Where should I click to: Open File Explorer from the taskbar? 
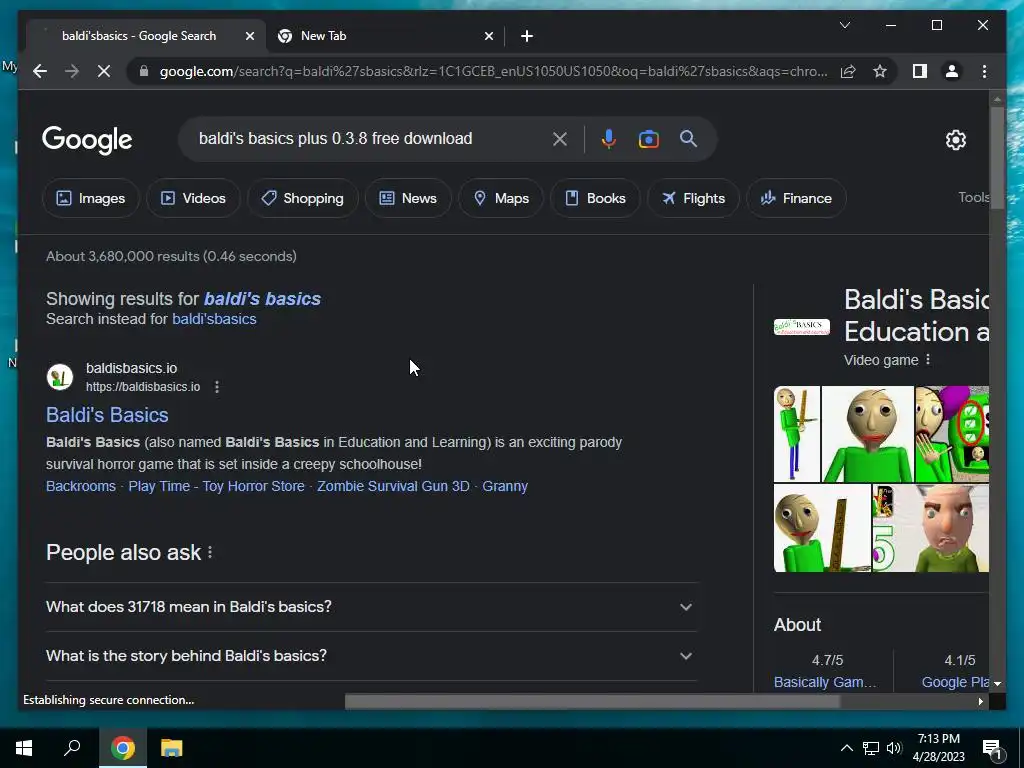pos(172,748)
